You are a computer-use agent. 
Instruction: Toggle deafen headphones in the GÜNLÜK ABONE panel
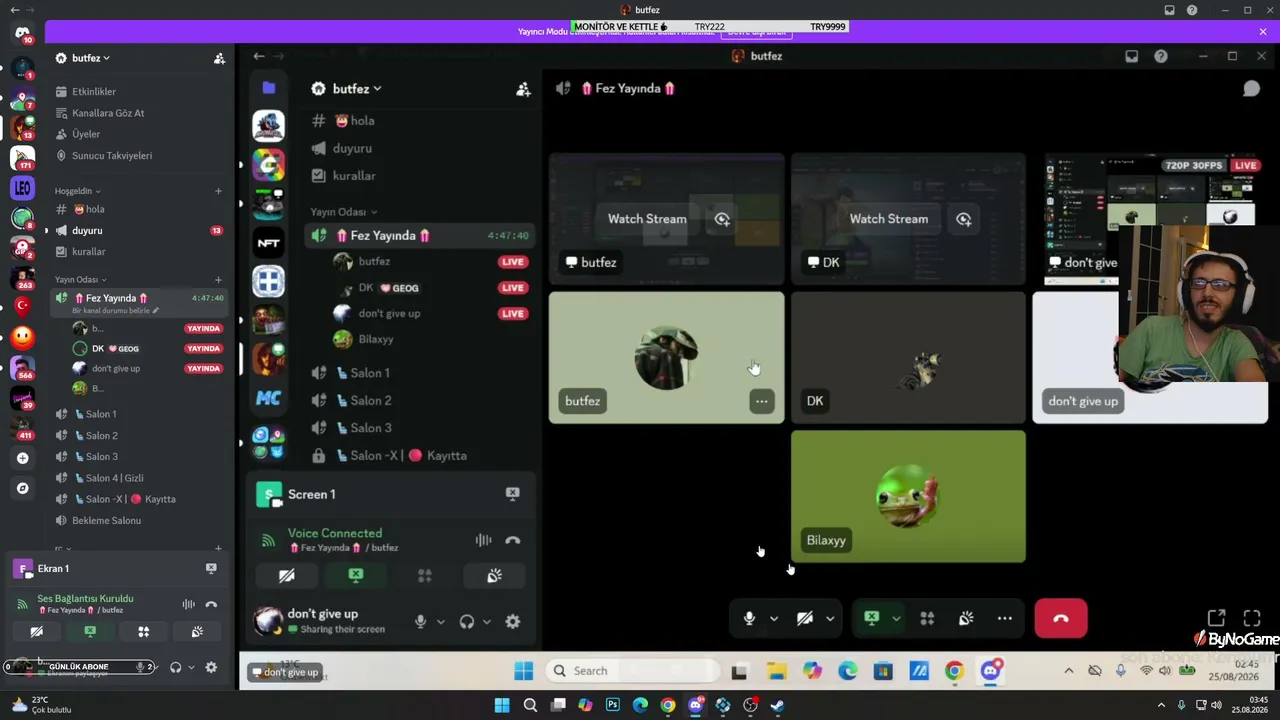(x=176, y=667)
